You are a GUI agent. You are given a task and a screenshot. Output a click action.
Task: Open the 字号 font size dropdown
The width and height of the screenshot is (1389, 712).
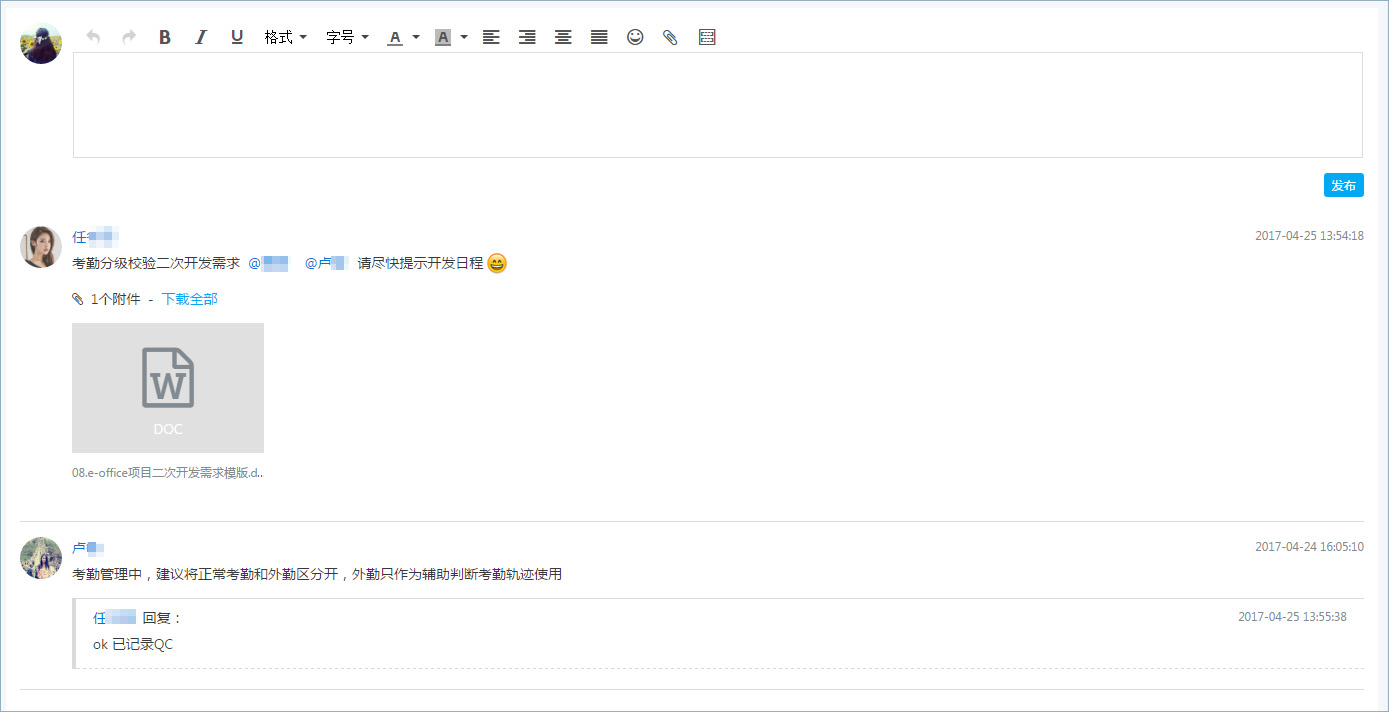347,37
